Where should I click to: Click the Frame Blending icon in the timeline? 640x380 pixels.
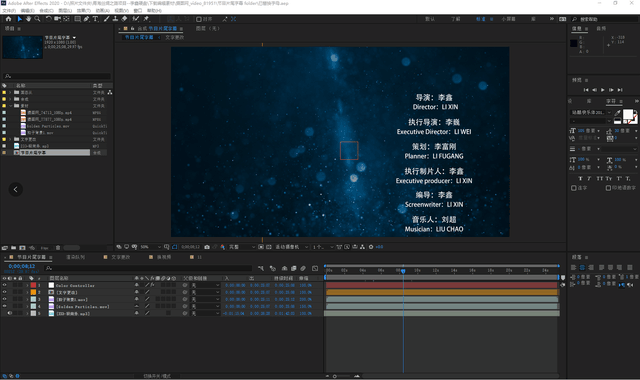tap(293, 268)
